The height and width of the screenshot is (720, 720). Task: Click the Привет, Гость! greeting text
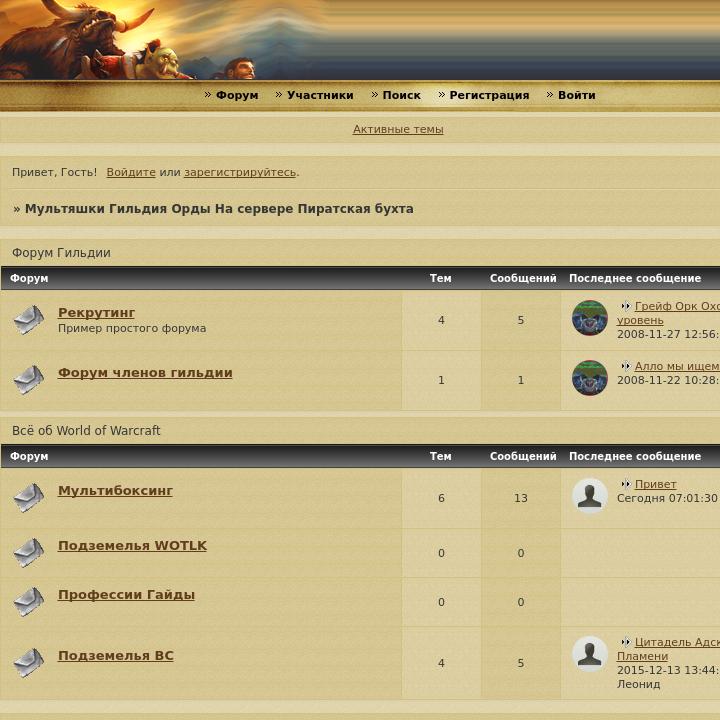54,172
